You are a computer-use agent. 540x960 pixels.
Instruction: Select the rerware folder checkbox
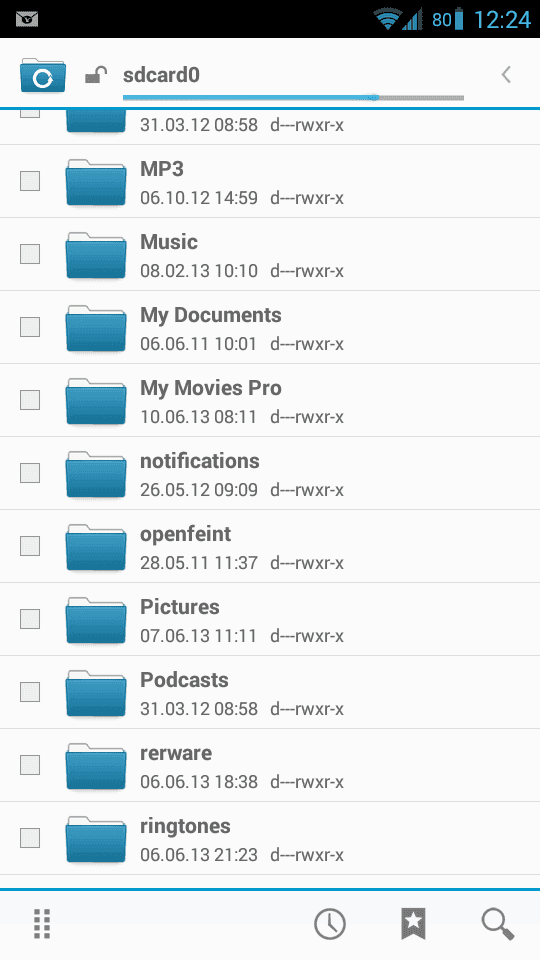(30, 765)
